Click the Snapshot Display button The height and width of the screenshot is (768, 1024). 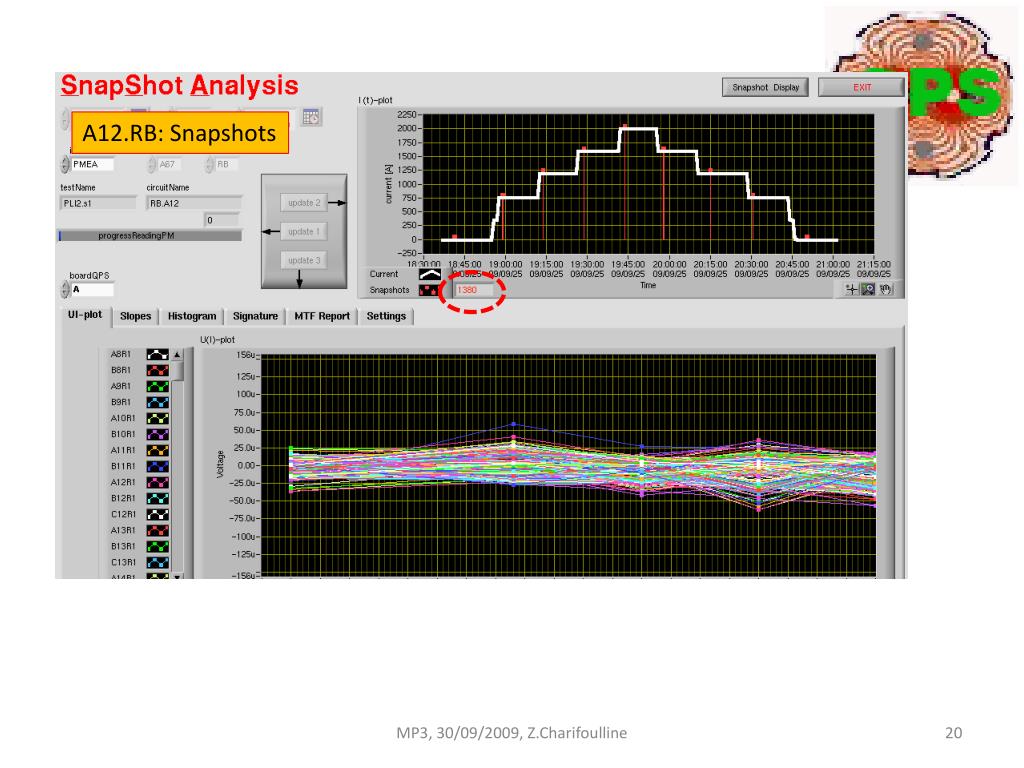click(x=765, y=87)
